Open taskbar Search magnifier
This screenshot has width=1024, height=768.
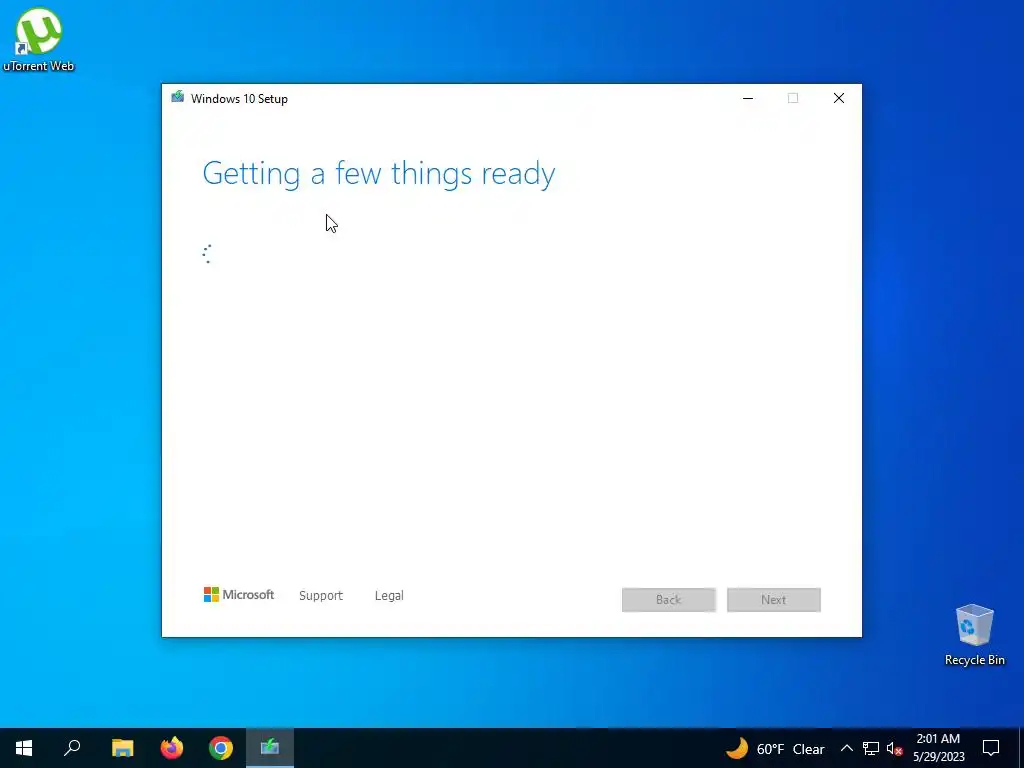click(72, 748)
